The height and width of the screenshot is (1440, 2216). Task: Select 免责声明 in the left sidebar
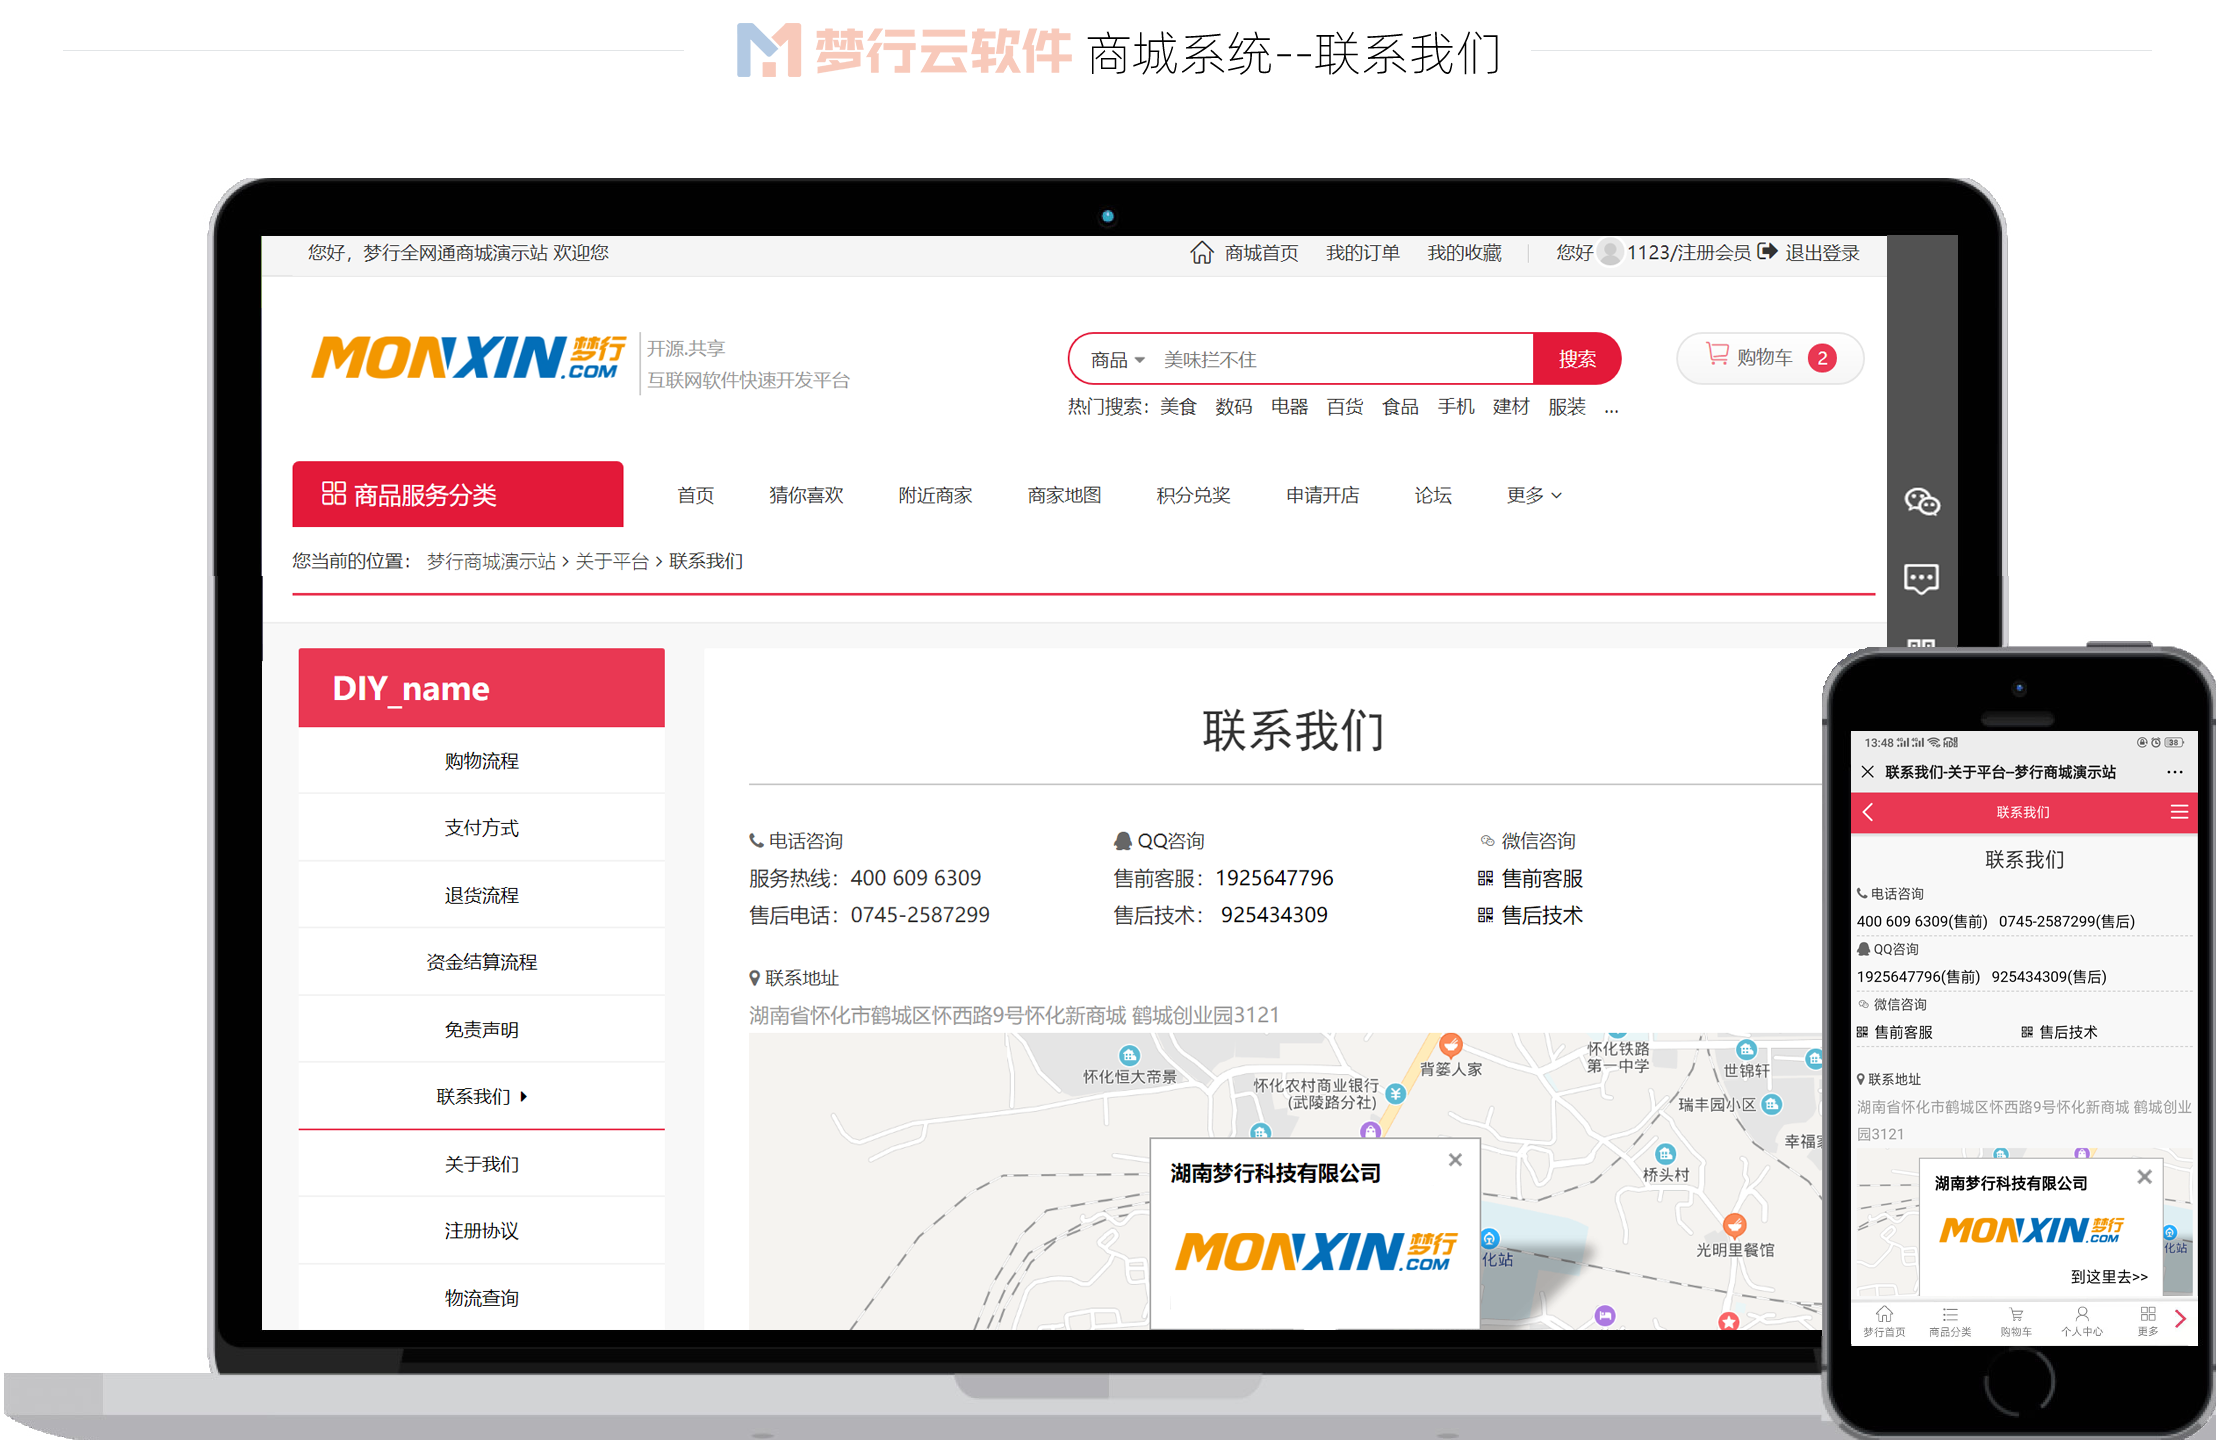481,1029
